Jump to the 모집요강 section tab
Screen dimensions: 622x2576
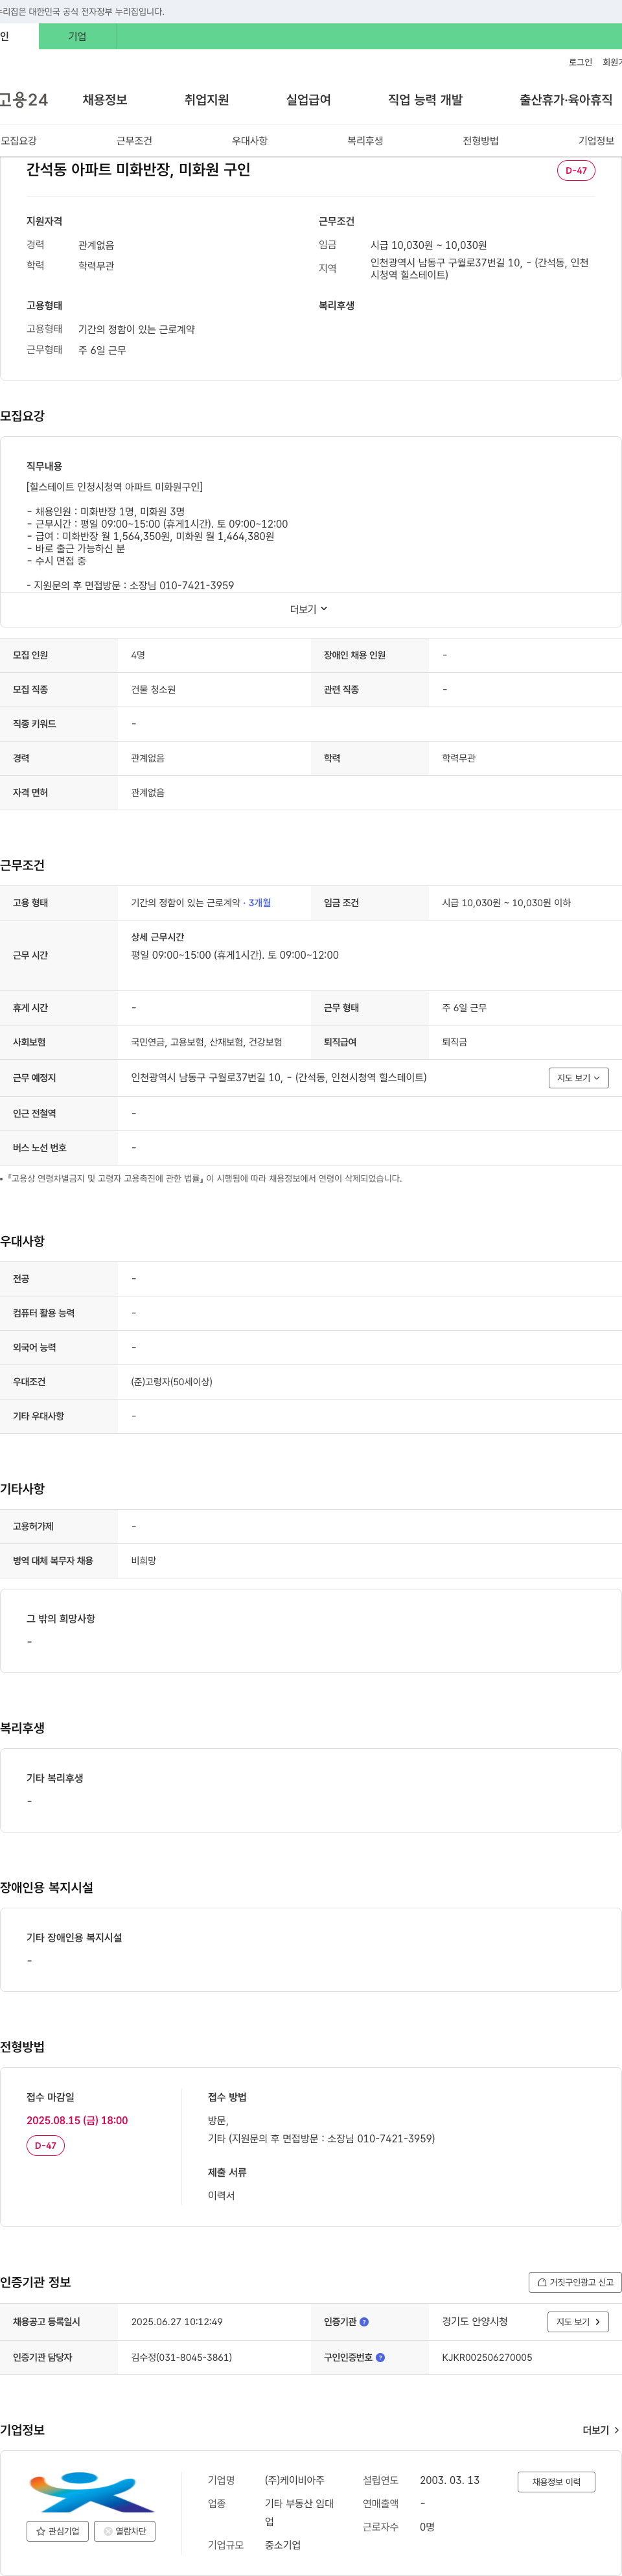19,141
